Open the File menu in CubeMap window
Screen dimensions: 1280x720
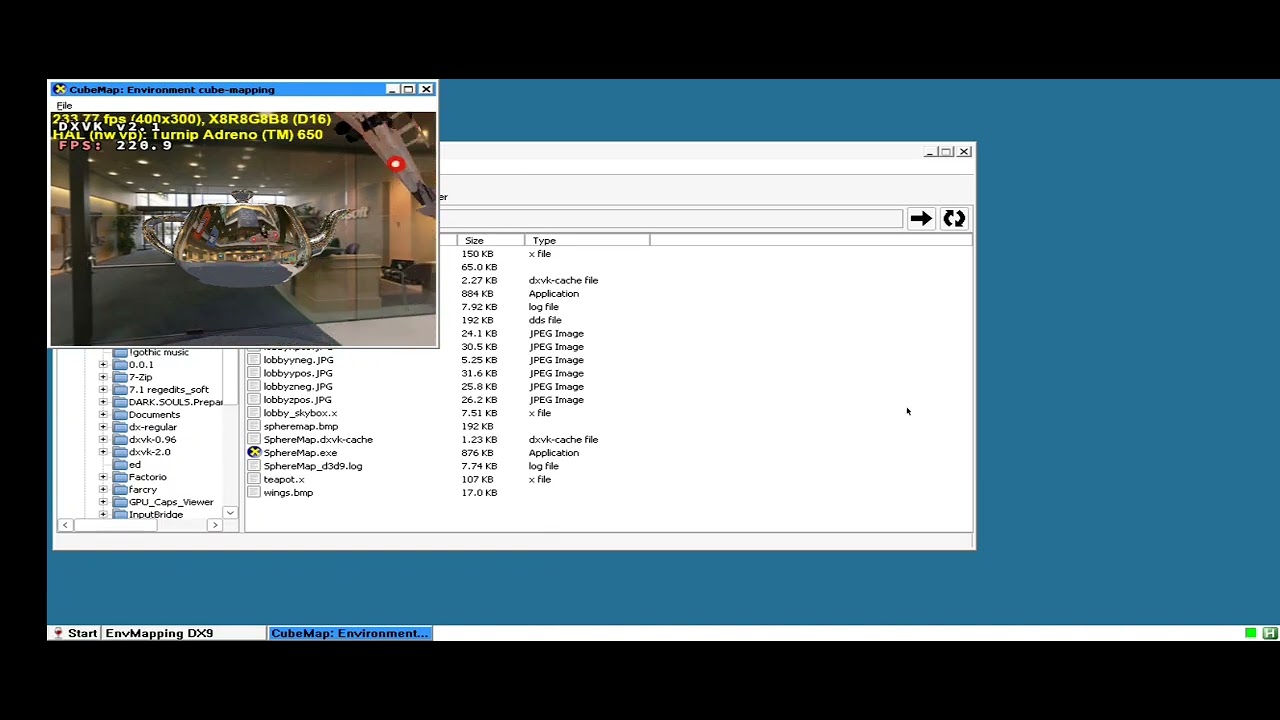click(64, 105)
